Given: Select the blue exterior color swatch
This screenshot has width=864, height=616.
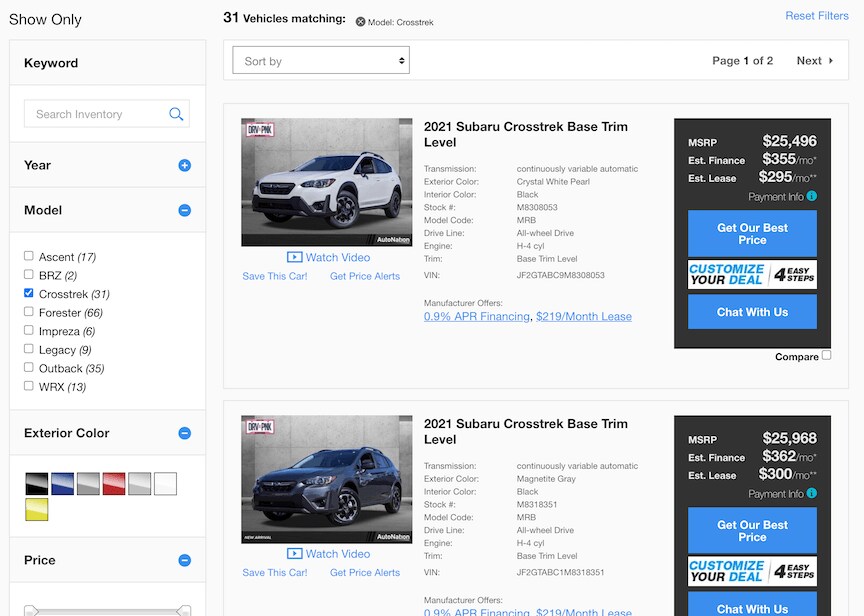Looking at the screenshot, I should [62, 484].
